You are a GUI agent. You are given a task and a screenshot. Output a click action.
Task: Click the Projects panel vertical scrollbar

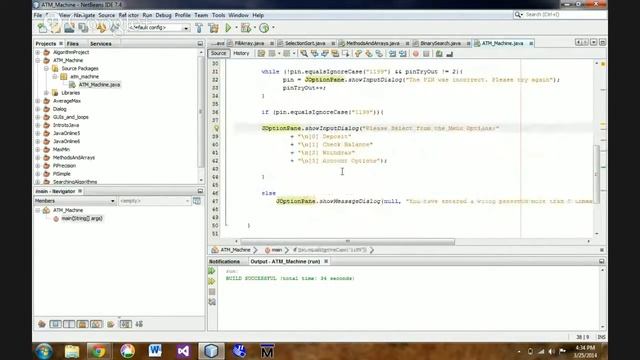(201, 111)
